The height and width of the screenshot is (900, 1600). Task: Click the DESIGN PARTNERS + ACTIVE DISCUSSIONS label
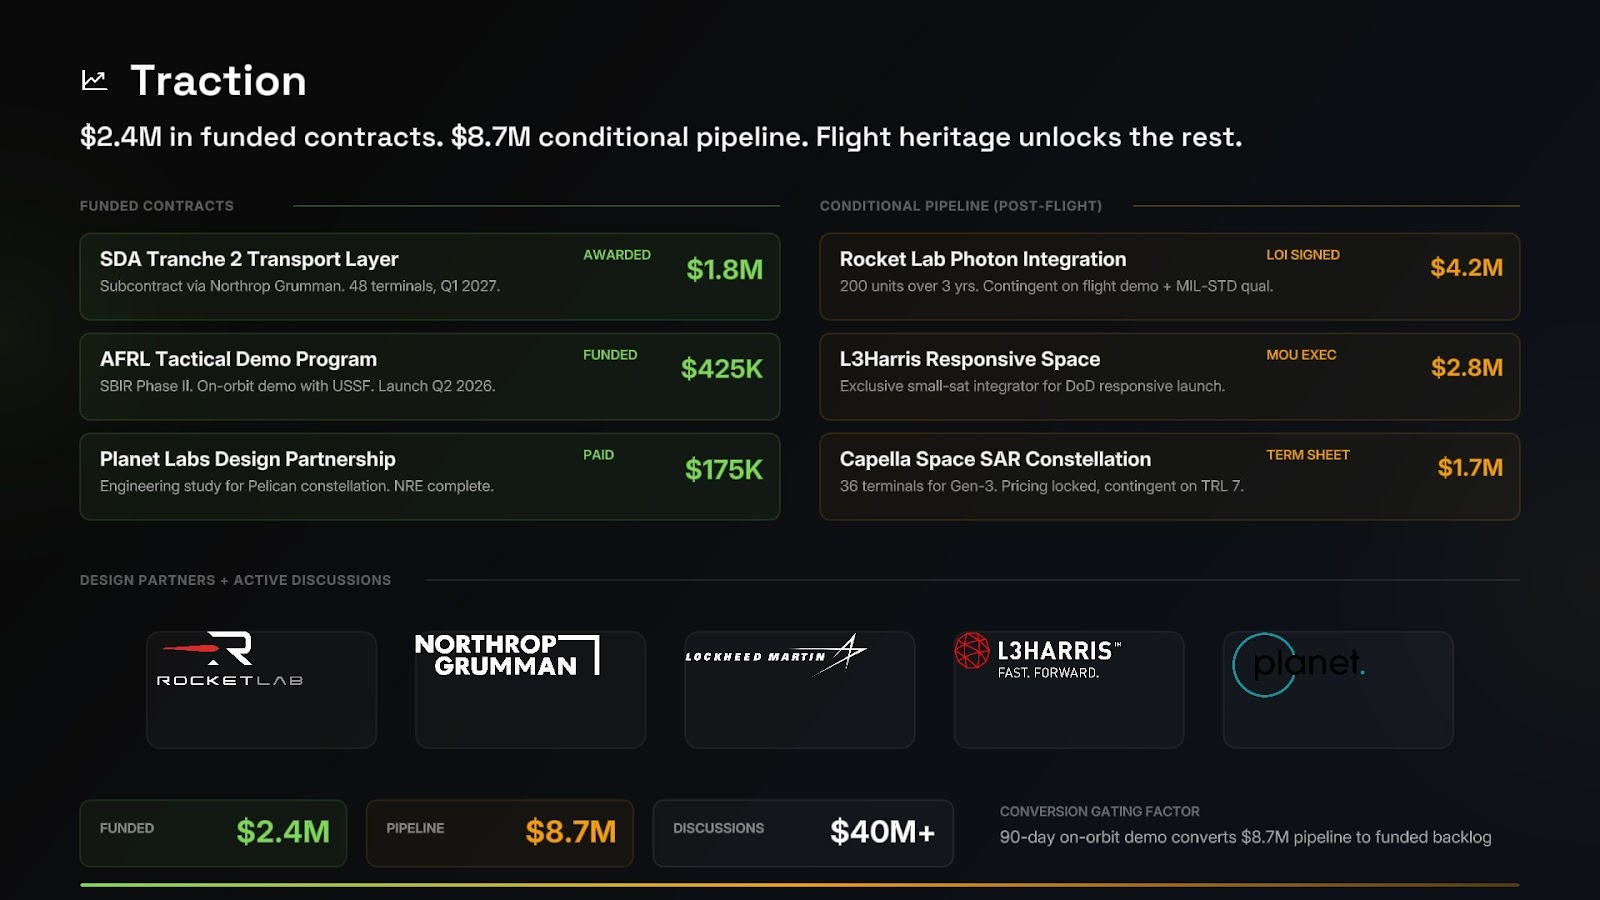pyautogui.click(x=236, y=580)
